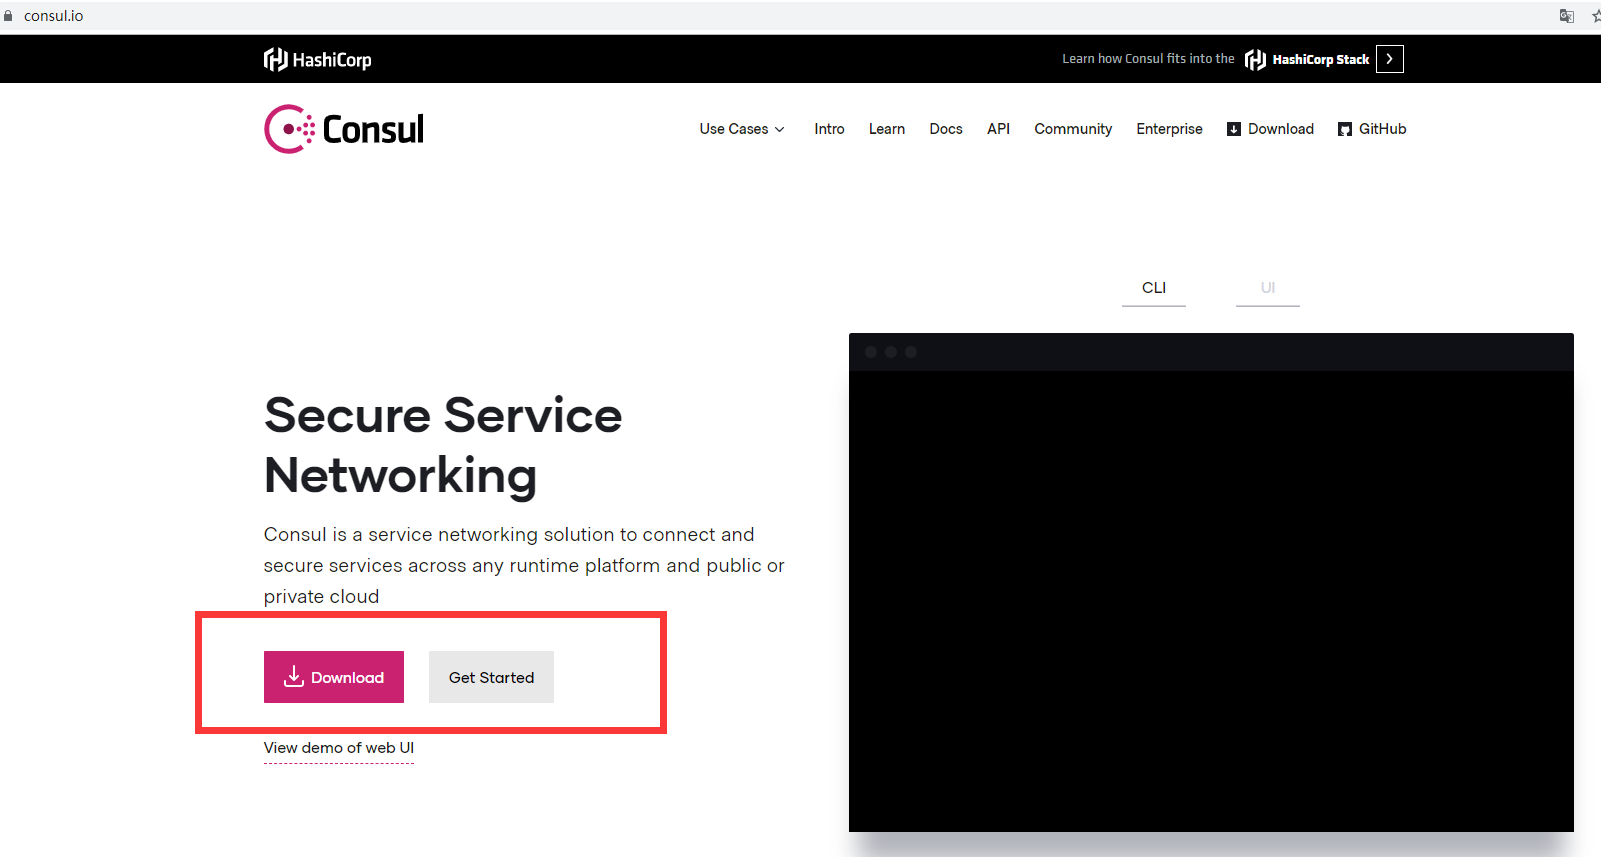Viewport: 1601px width, 857px height.
Task: Click the Get Started button
Action: [491, 677]
